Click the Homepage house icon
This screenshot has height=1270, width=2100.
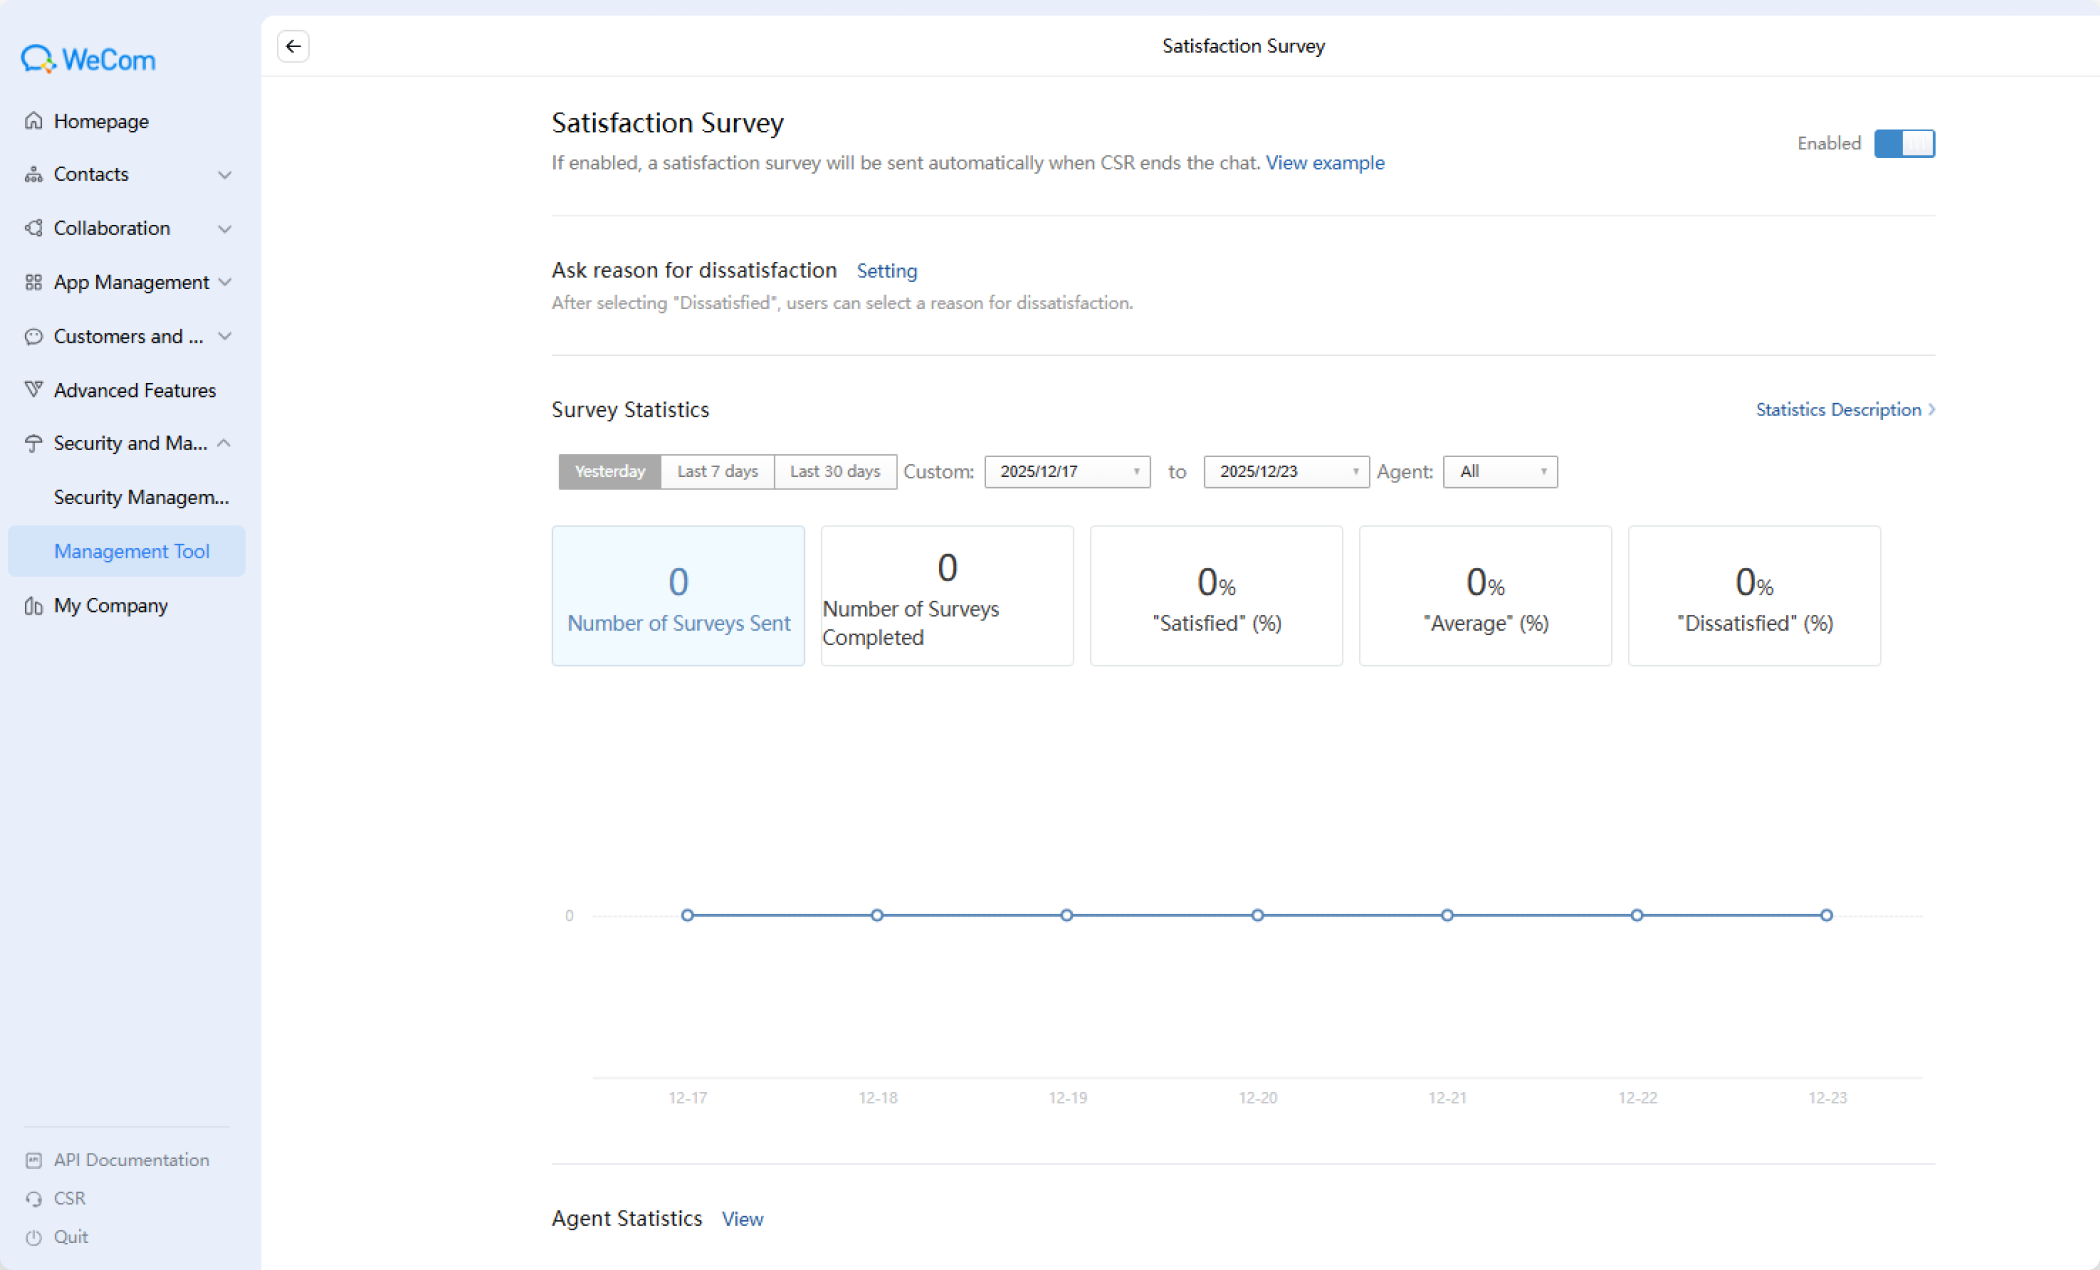point(34,121)
